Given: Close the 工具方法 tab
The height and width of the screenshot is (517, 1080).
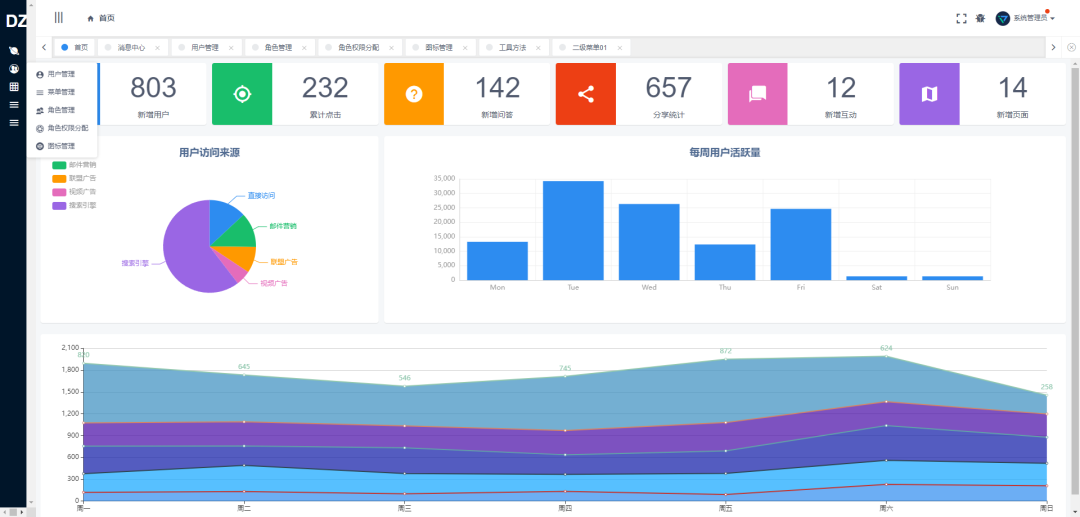Looking at the screenshot, I should tap(539, 48).
